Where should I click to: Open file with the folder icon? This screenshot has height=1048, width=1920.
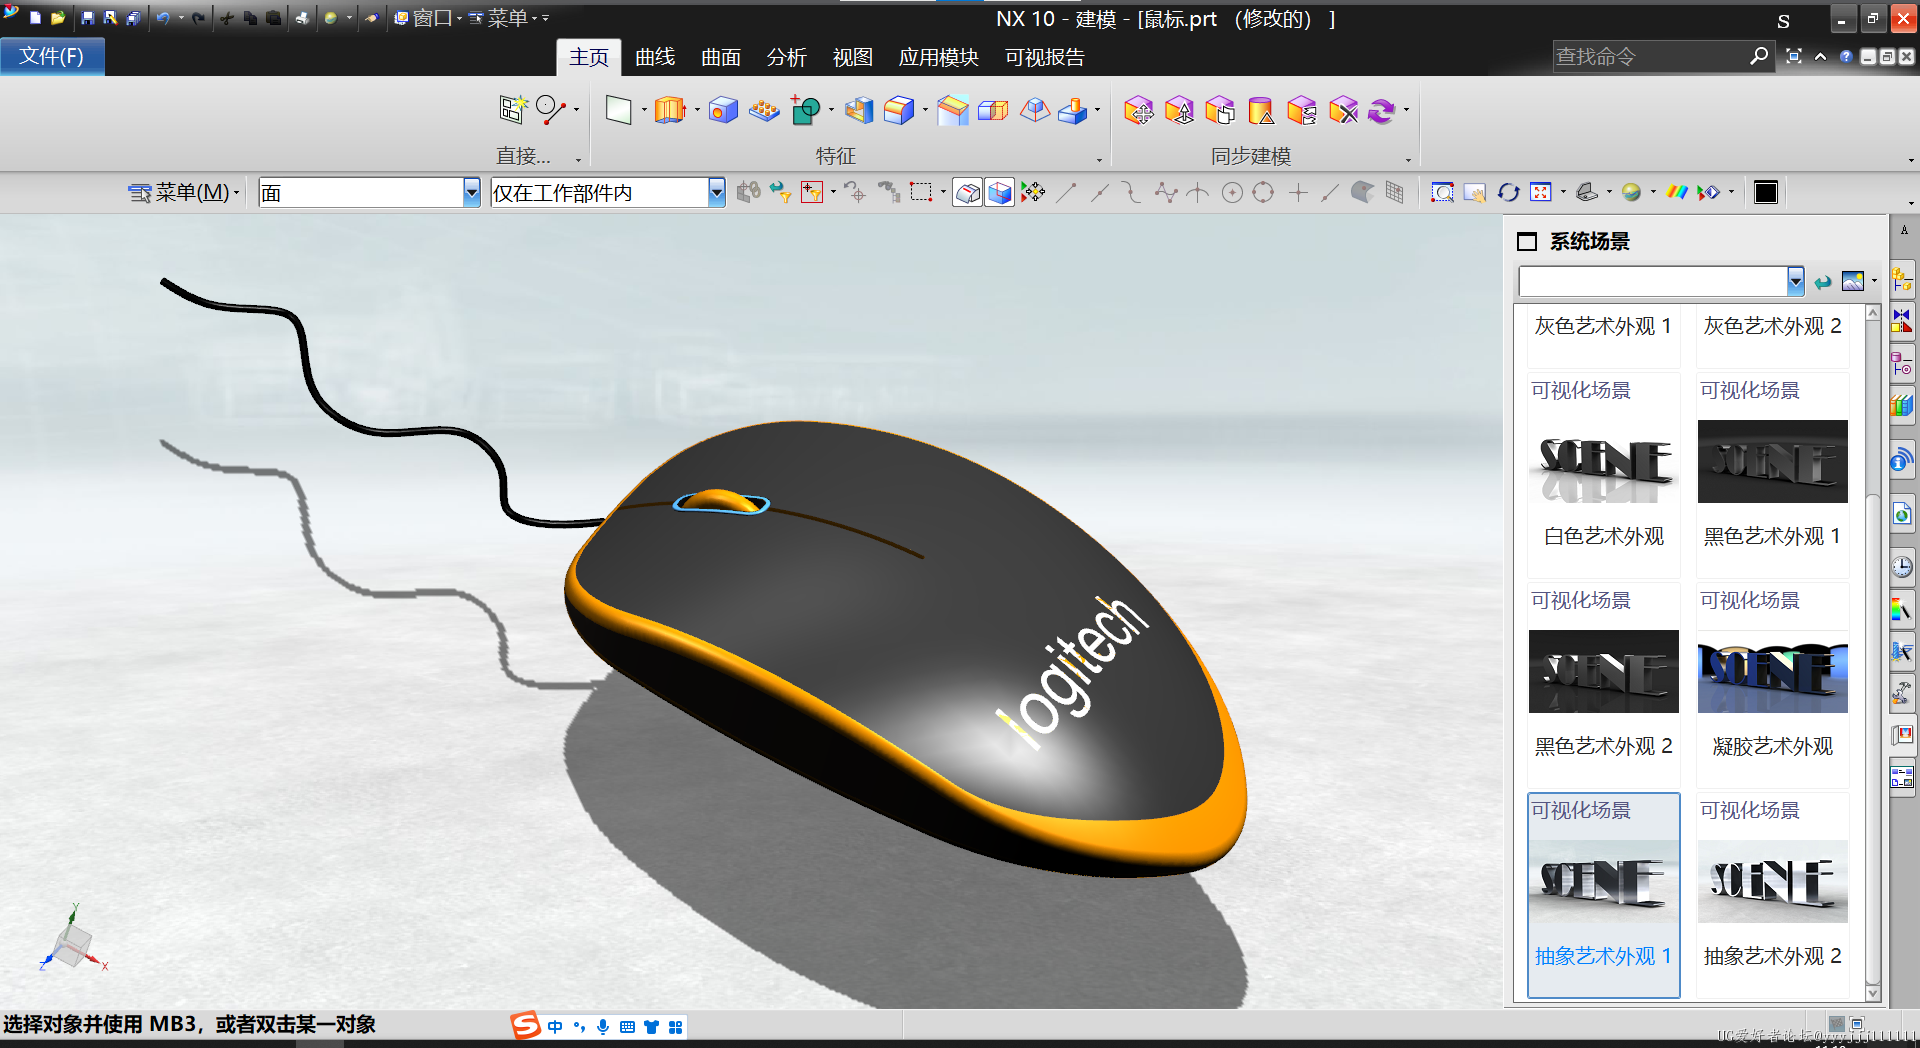point(58,18)
